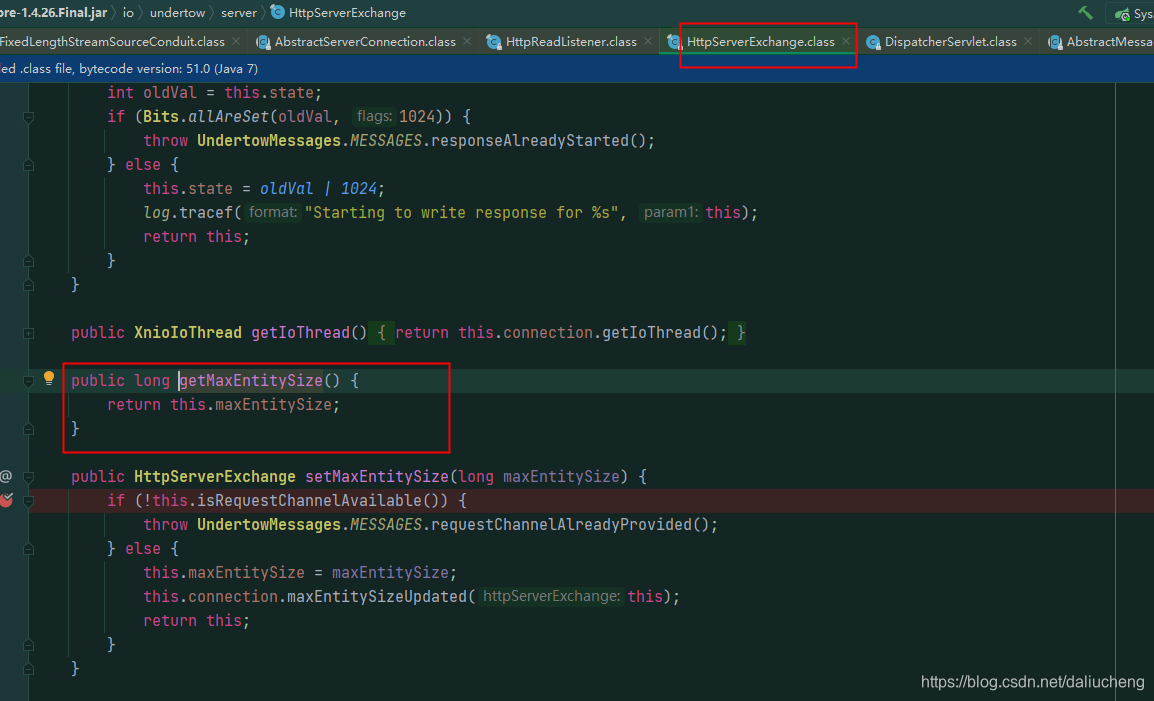Click the maxEntitySizeUpdated method call
Screen dimensions: 1154x701
tap(377, 596)
